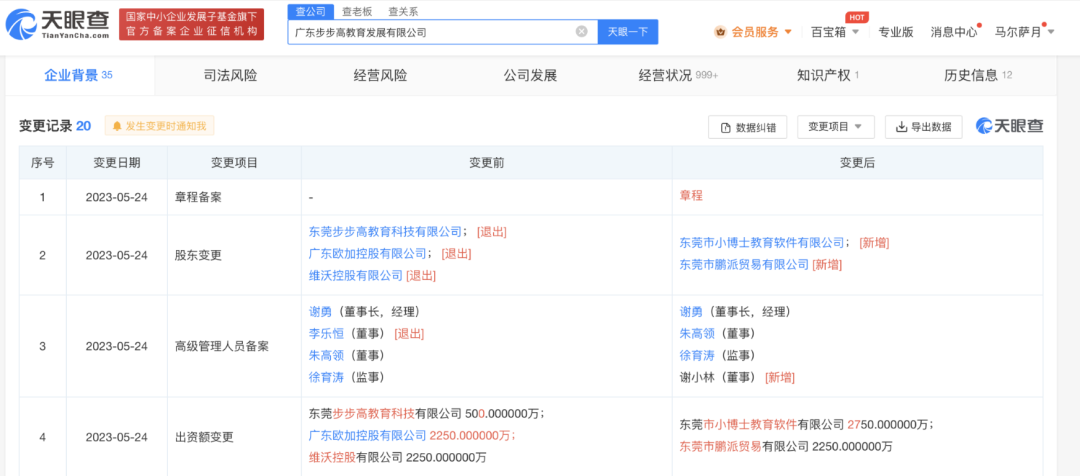Image resolution: width=1080 pixels, height=476 pixels.
Task: Select the 司法风险 tab
Action: [x=231, y=75]
